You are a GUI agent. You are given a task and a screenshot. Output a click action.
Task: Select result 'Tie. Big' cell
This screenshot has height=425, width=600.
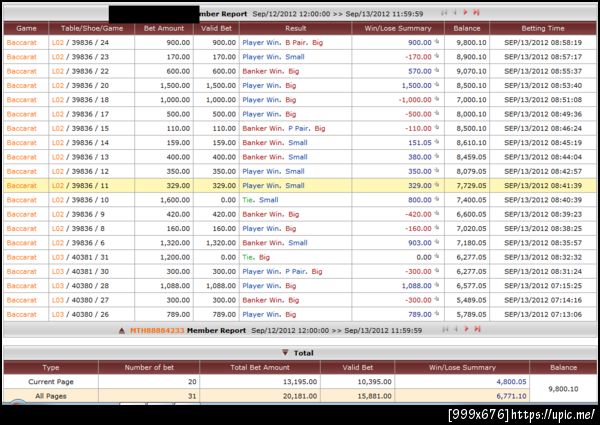pyautogui.click(x=256, y=257)
